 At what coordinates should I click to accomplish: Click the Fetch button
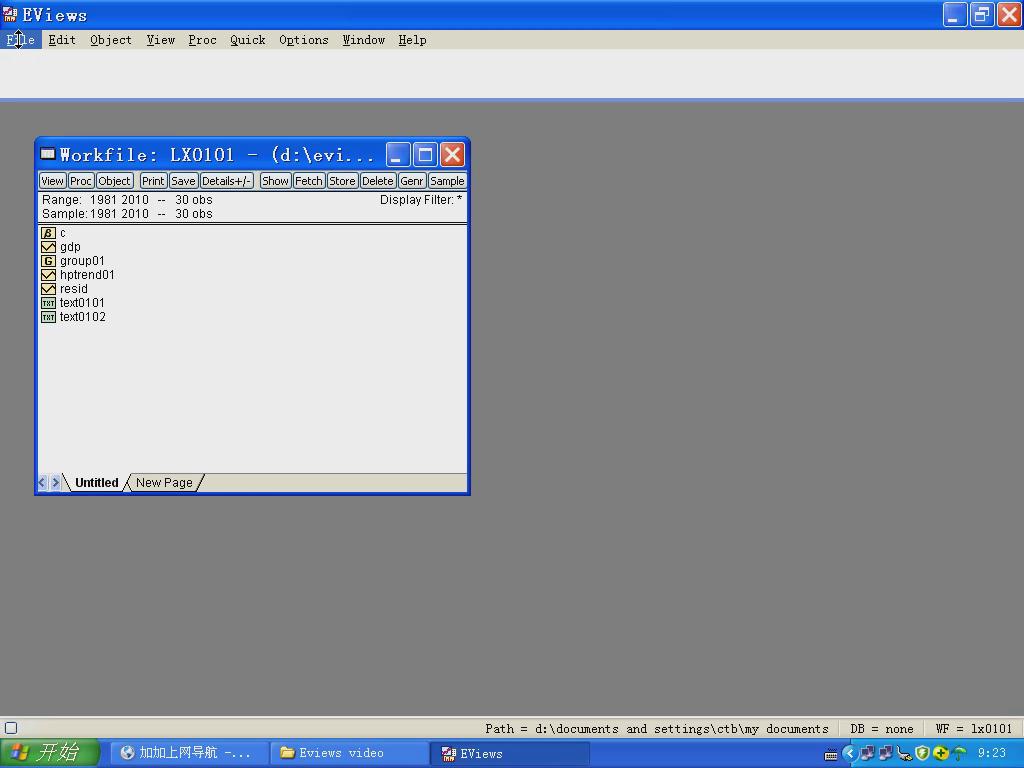(308, 181)
